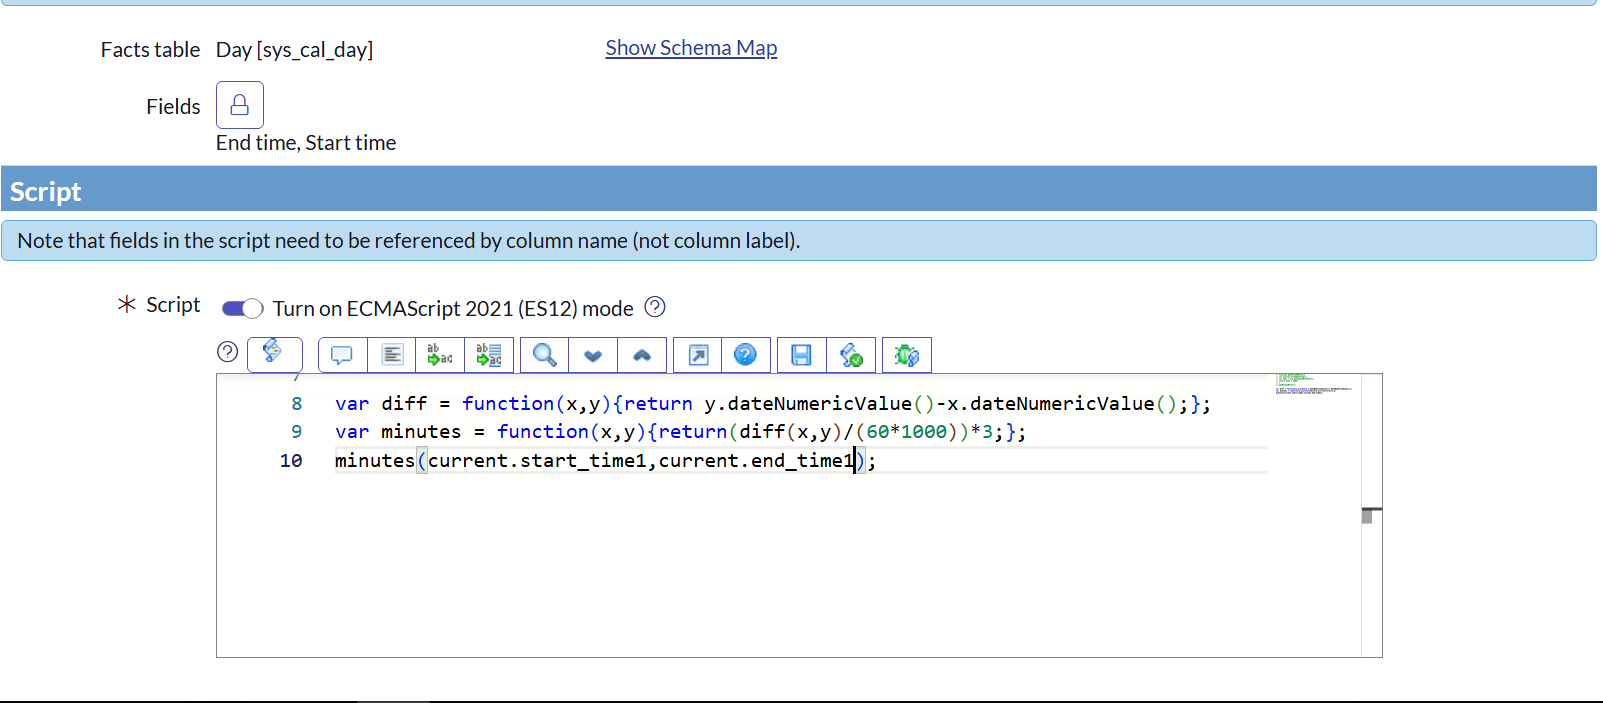Click line number 10 in gutter
Image resolution: width=1603 pixels, height=703 pixels.
[291, 461]
